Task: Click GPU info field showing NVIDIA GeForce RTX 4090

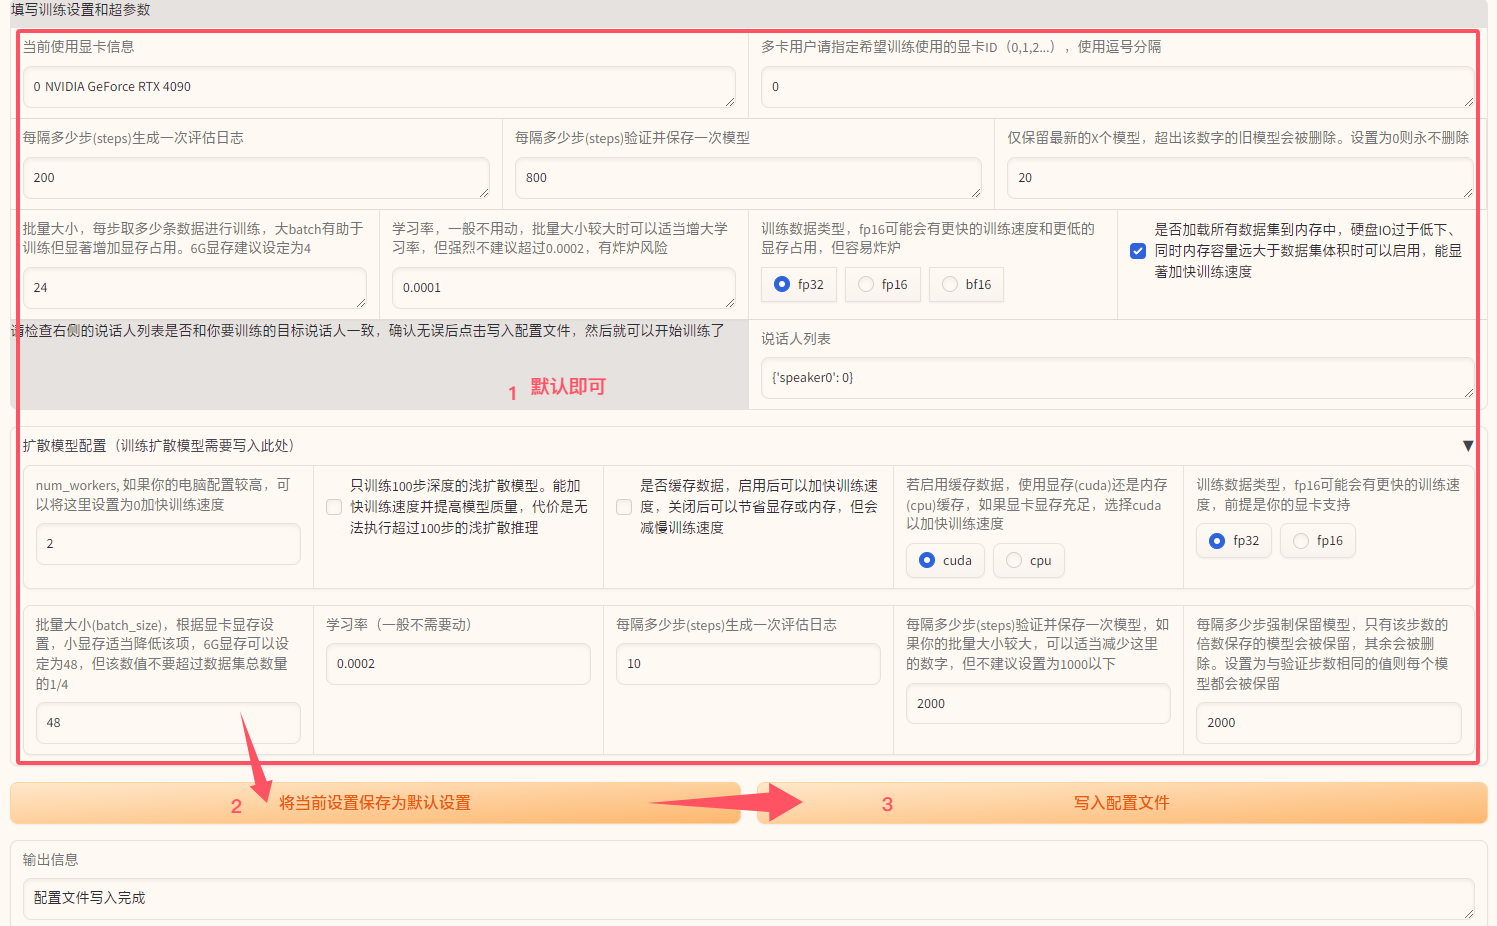Action: (x=379, y=87)
